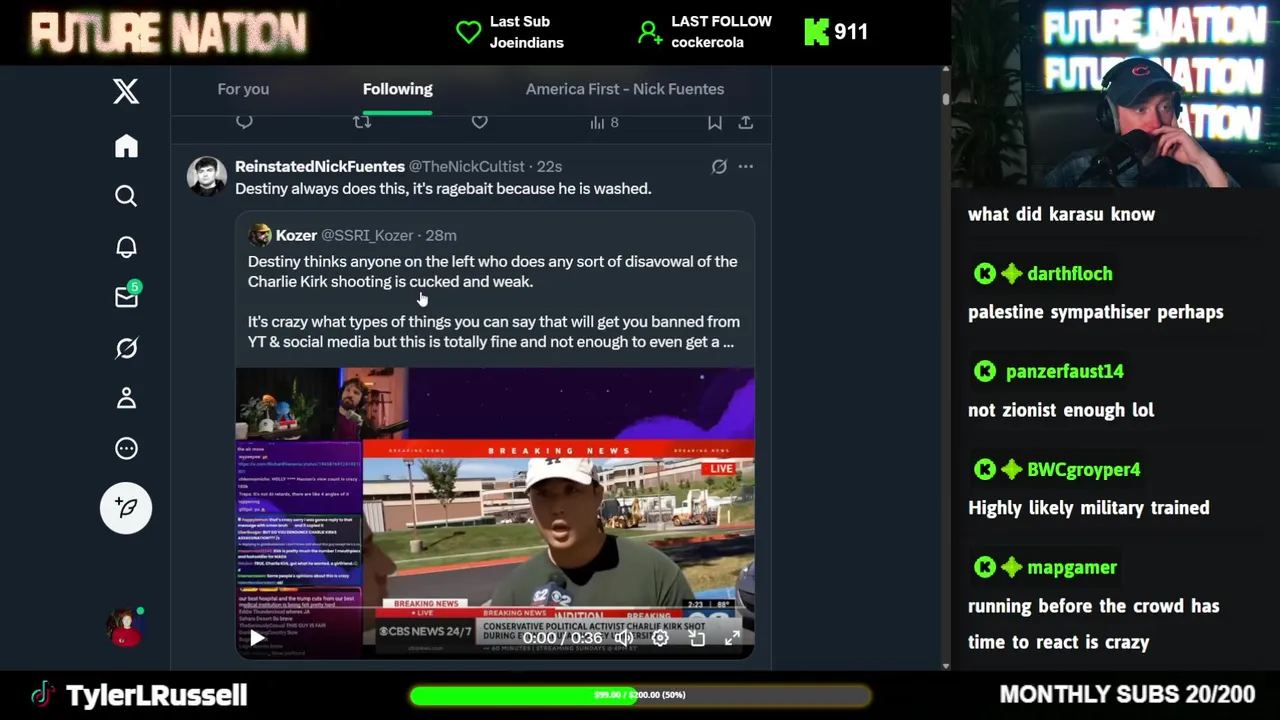This screenshot has height=720, width=1280.
Task: Open the Search and Explore icon
Action: 126,196
